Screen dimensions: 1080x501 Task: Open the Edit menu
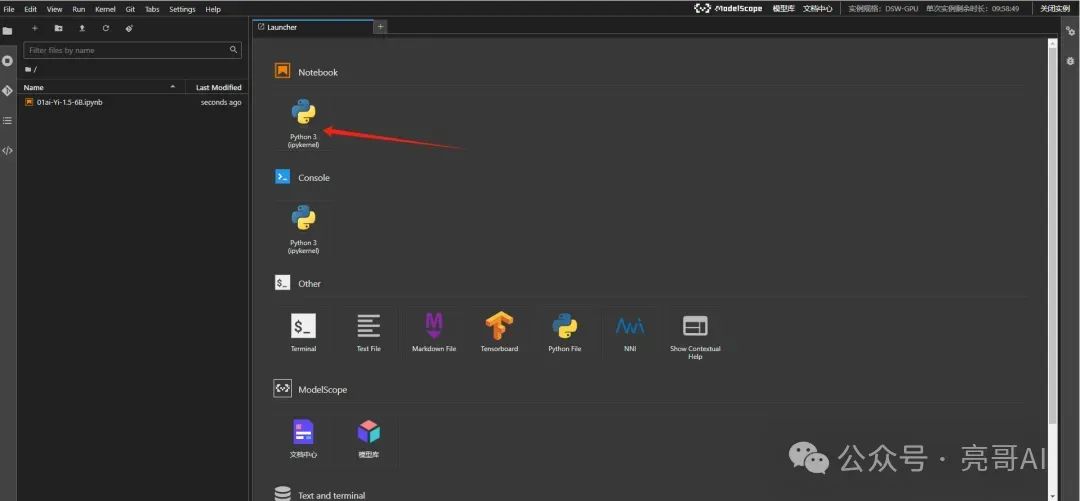(x=30, y=9)
